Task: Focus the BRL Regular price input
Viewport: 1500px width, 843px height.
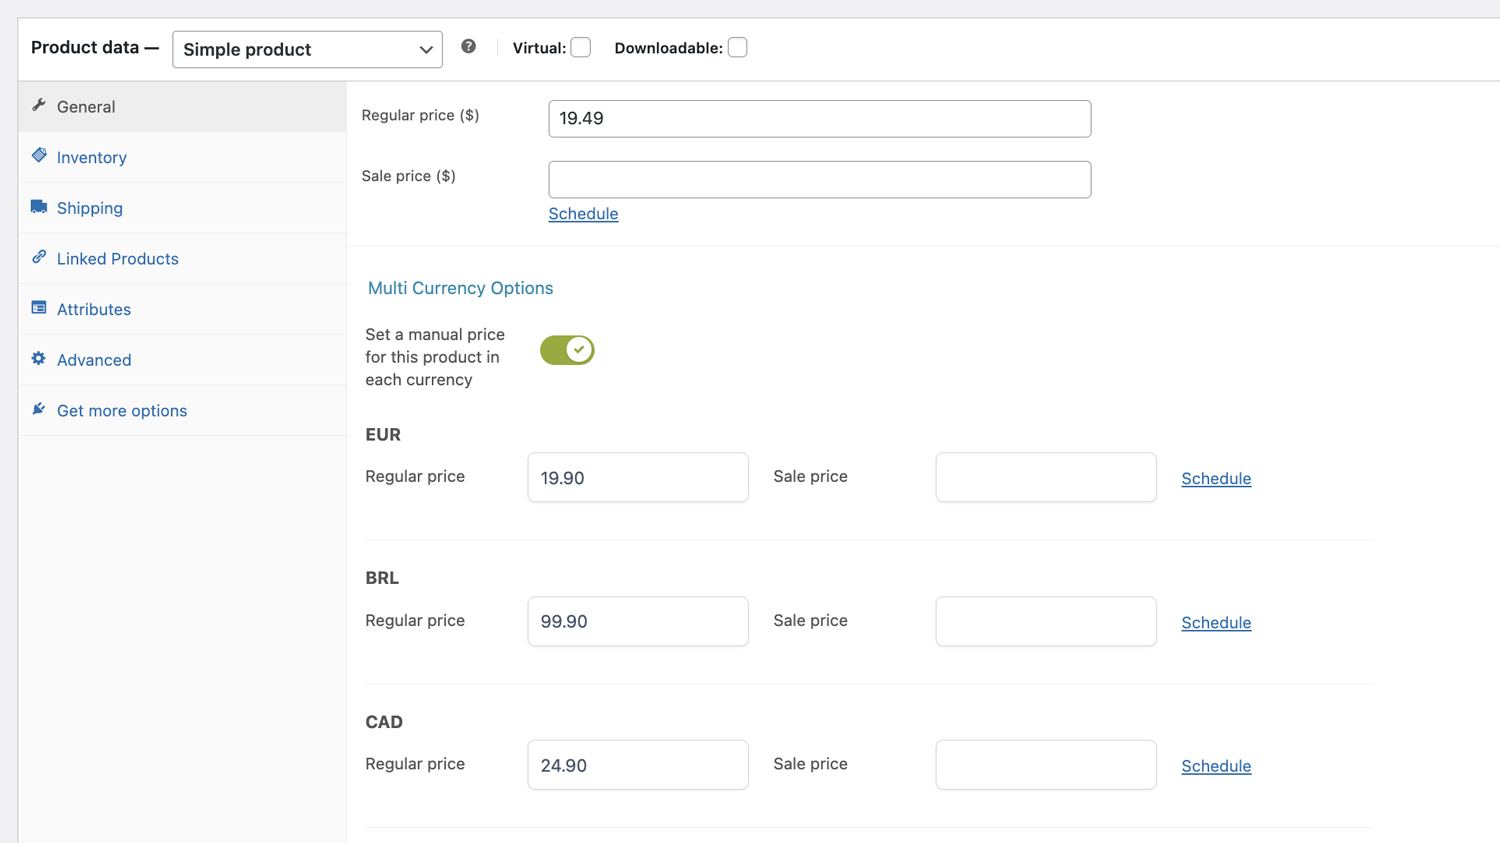Action: pyautogui.click(x=637, y=621)
